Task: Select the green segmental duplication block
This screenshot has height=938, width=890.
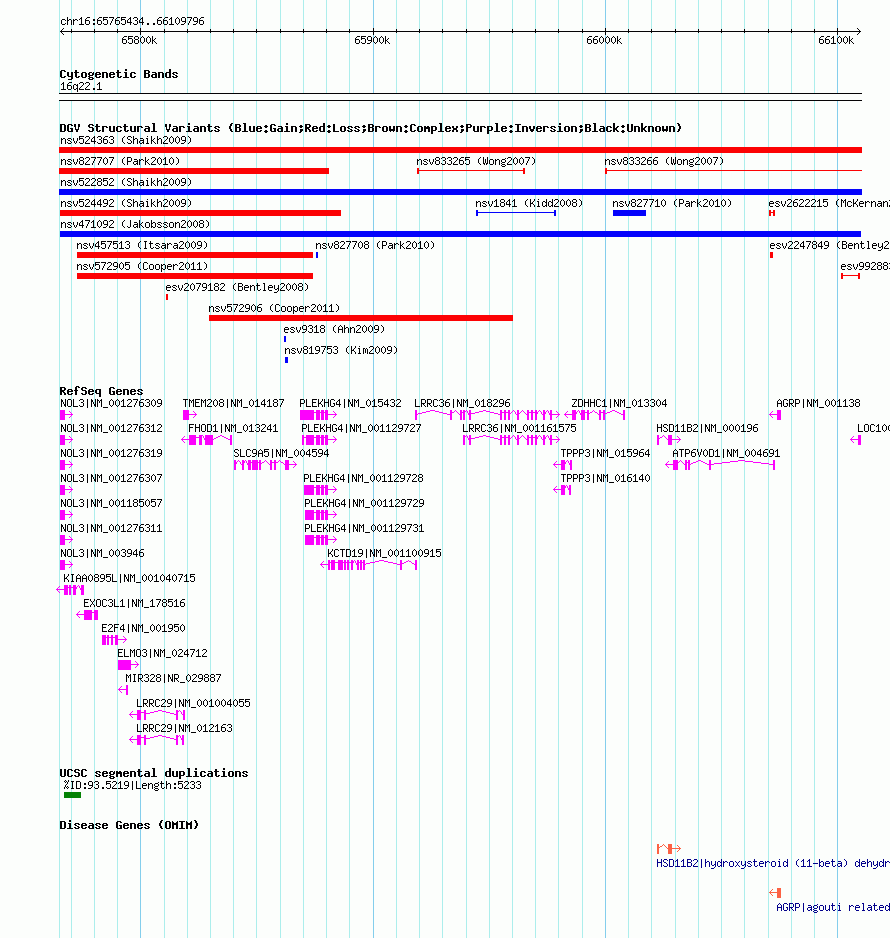Action: [72, 795]
